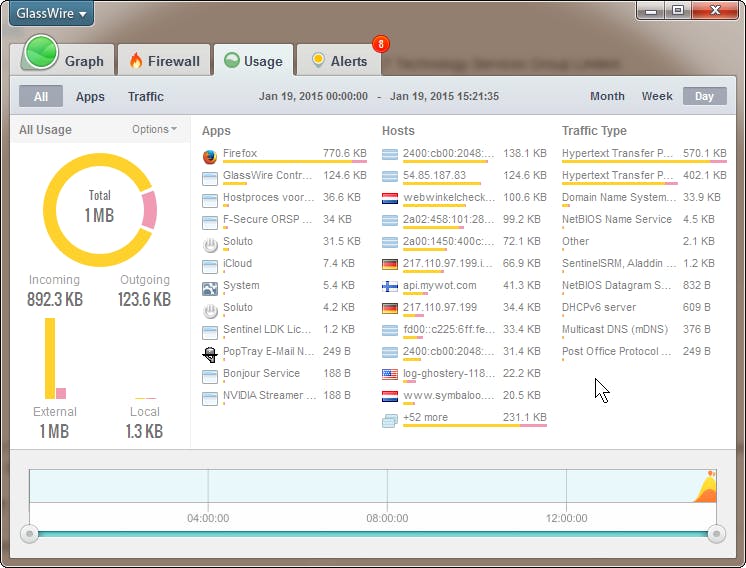This screenshot has height=568, width=746.
Task: Click the iCloud app icon
Action: pyautogui.click(x=210, y=266)
